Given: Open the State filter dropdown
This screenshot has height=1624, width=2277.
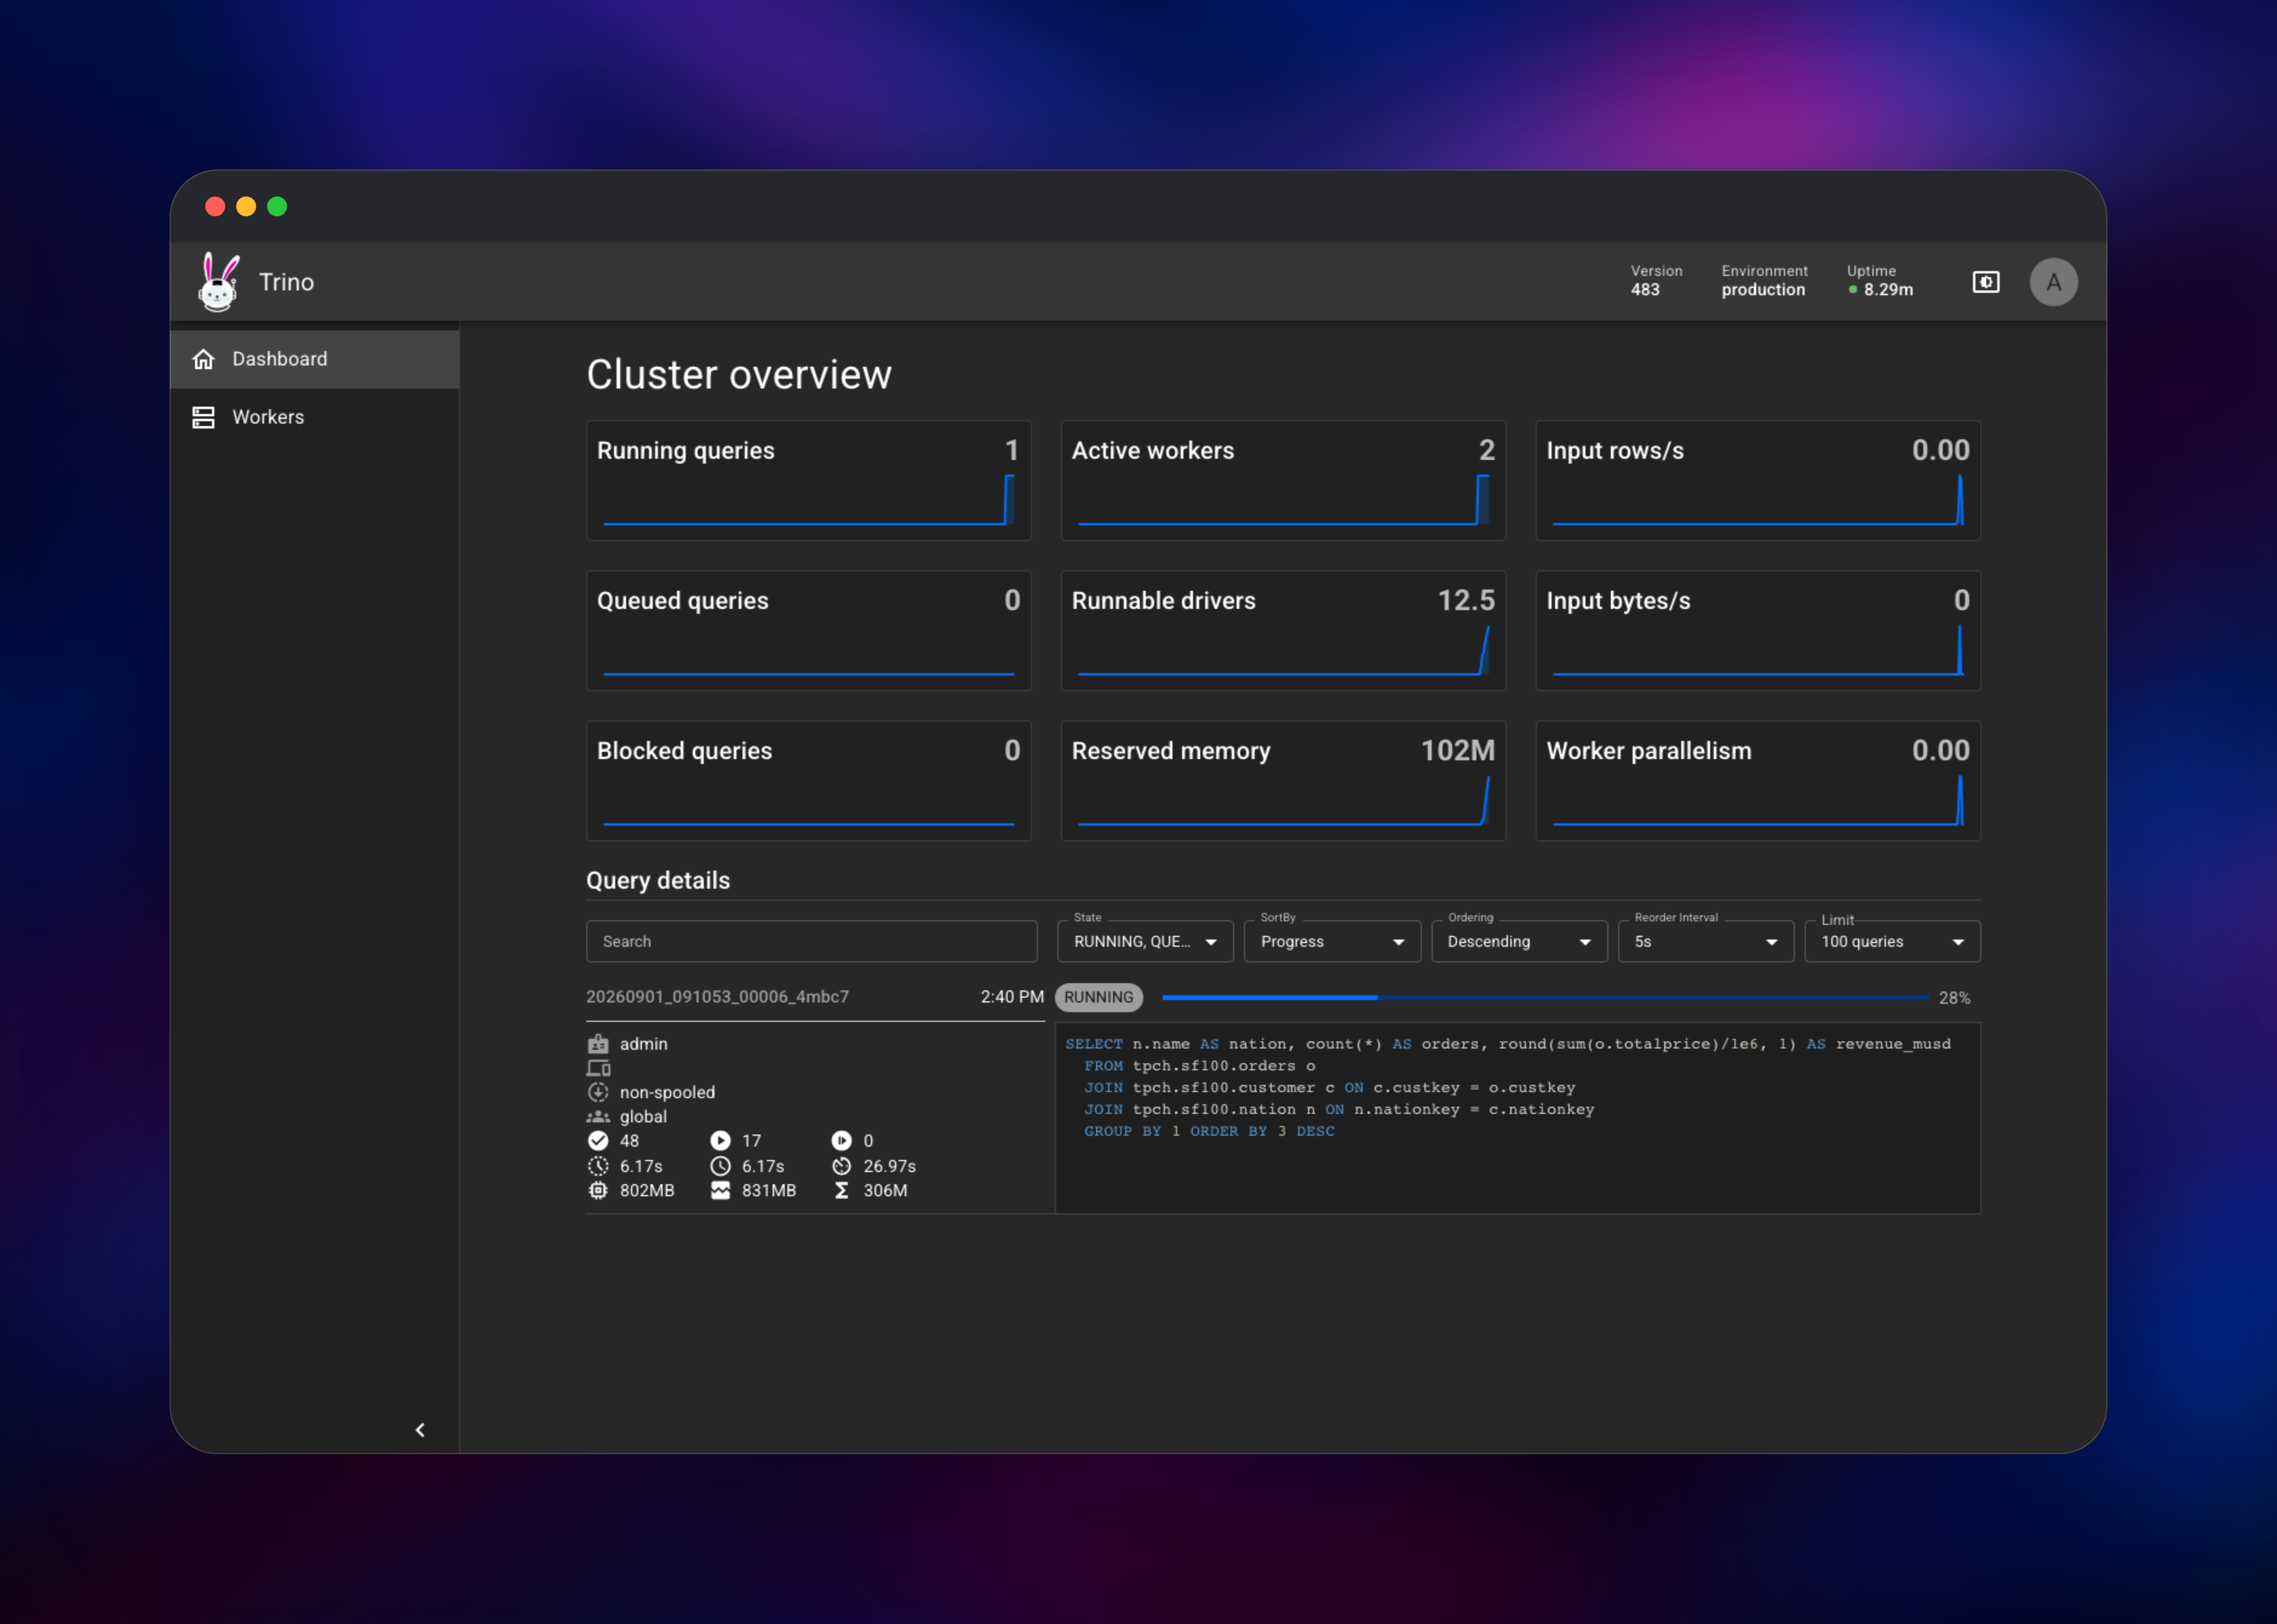Looking at the screenshot, I should (1145, 942).
